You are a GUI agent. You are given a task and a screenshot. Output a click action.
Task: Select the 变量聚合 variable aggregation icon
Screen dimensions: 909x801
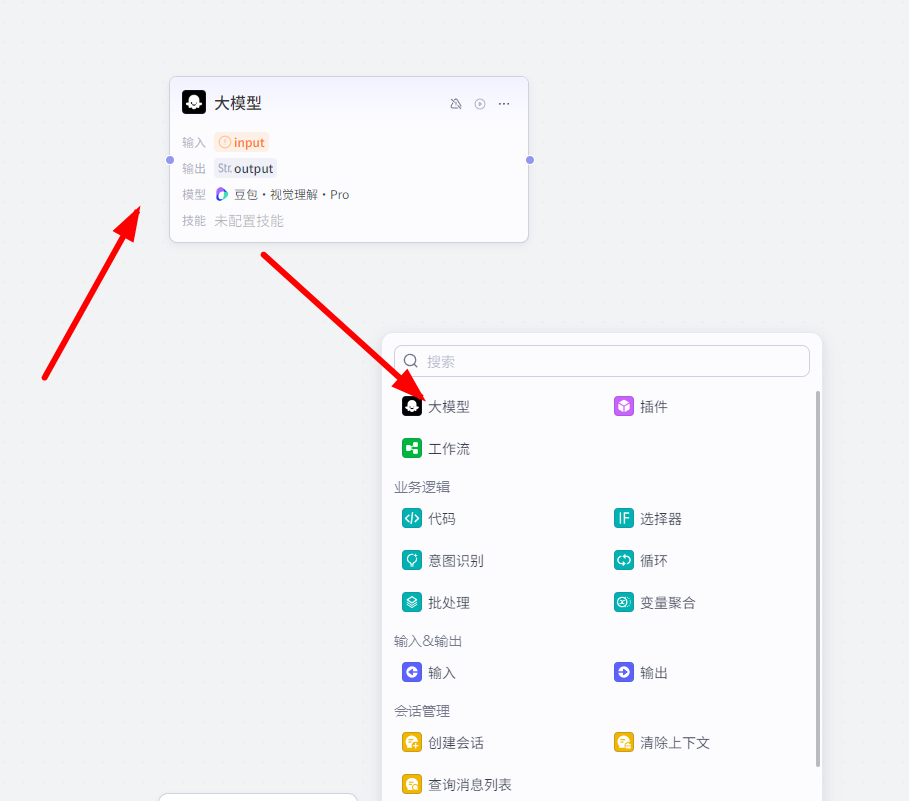pyautogui.click(x=623, y=602)
